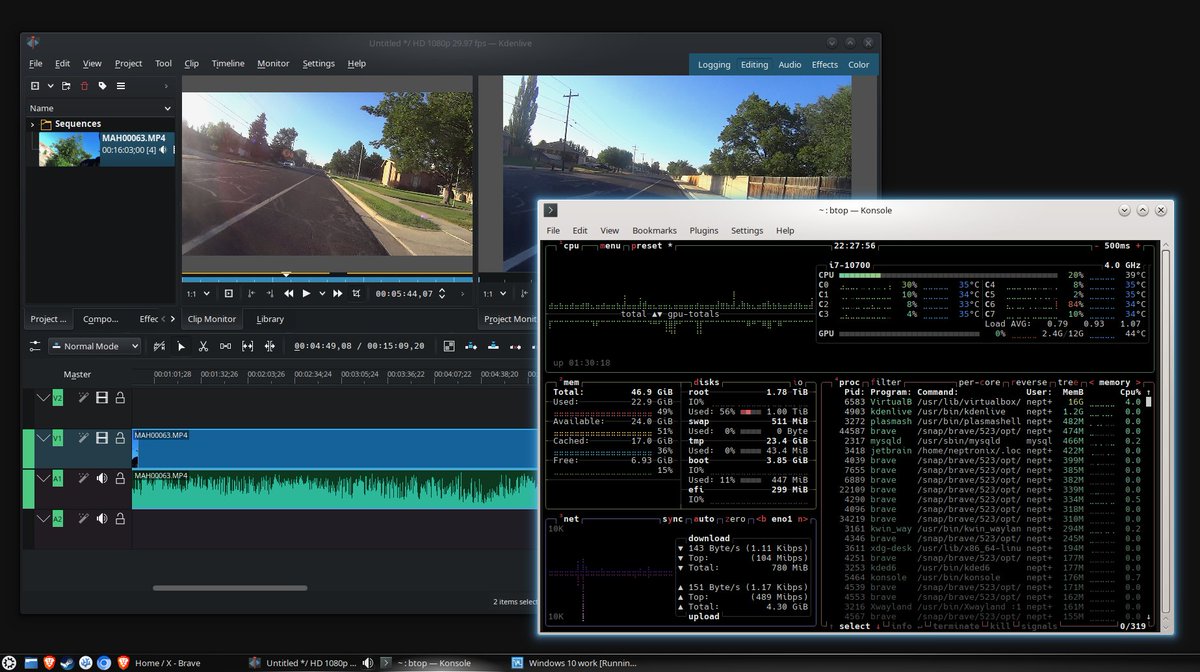Play the clip in the clip monitor
Image resolution: width=1200 pixels, height=672 pixels.
point(306,294)
